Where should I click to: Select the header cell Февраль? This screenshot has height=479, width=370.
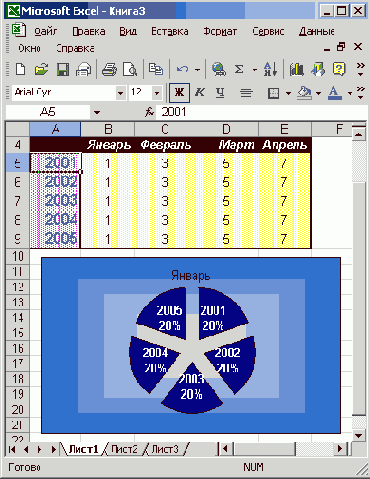coord(165,145)
